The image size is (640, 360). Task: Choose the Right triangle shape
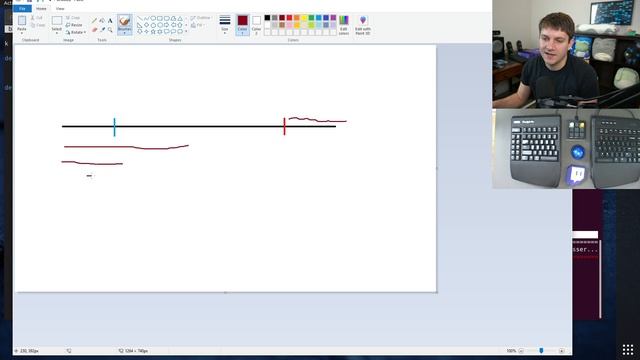[x=140, y=25]
